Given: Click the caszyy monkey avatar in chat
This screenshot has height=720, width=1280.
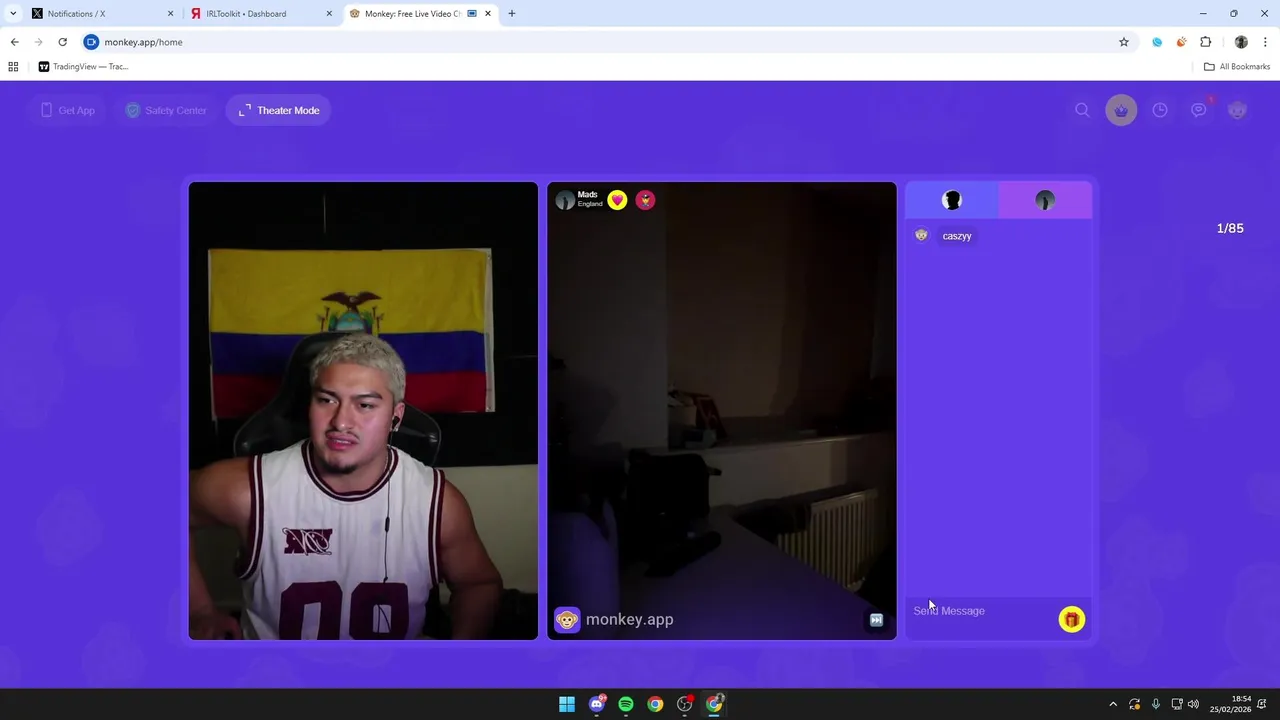Looking at the screenshot, I should click(x=922, y=236).
